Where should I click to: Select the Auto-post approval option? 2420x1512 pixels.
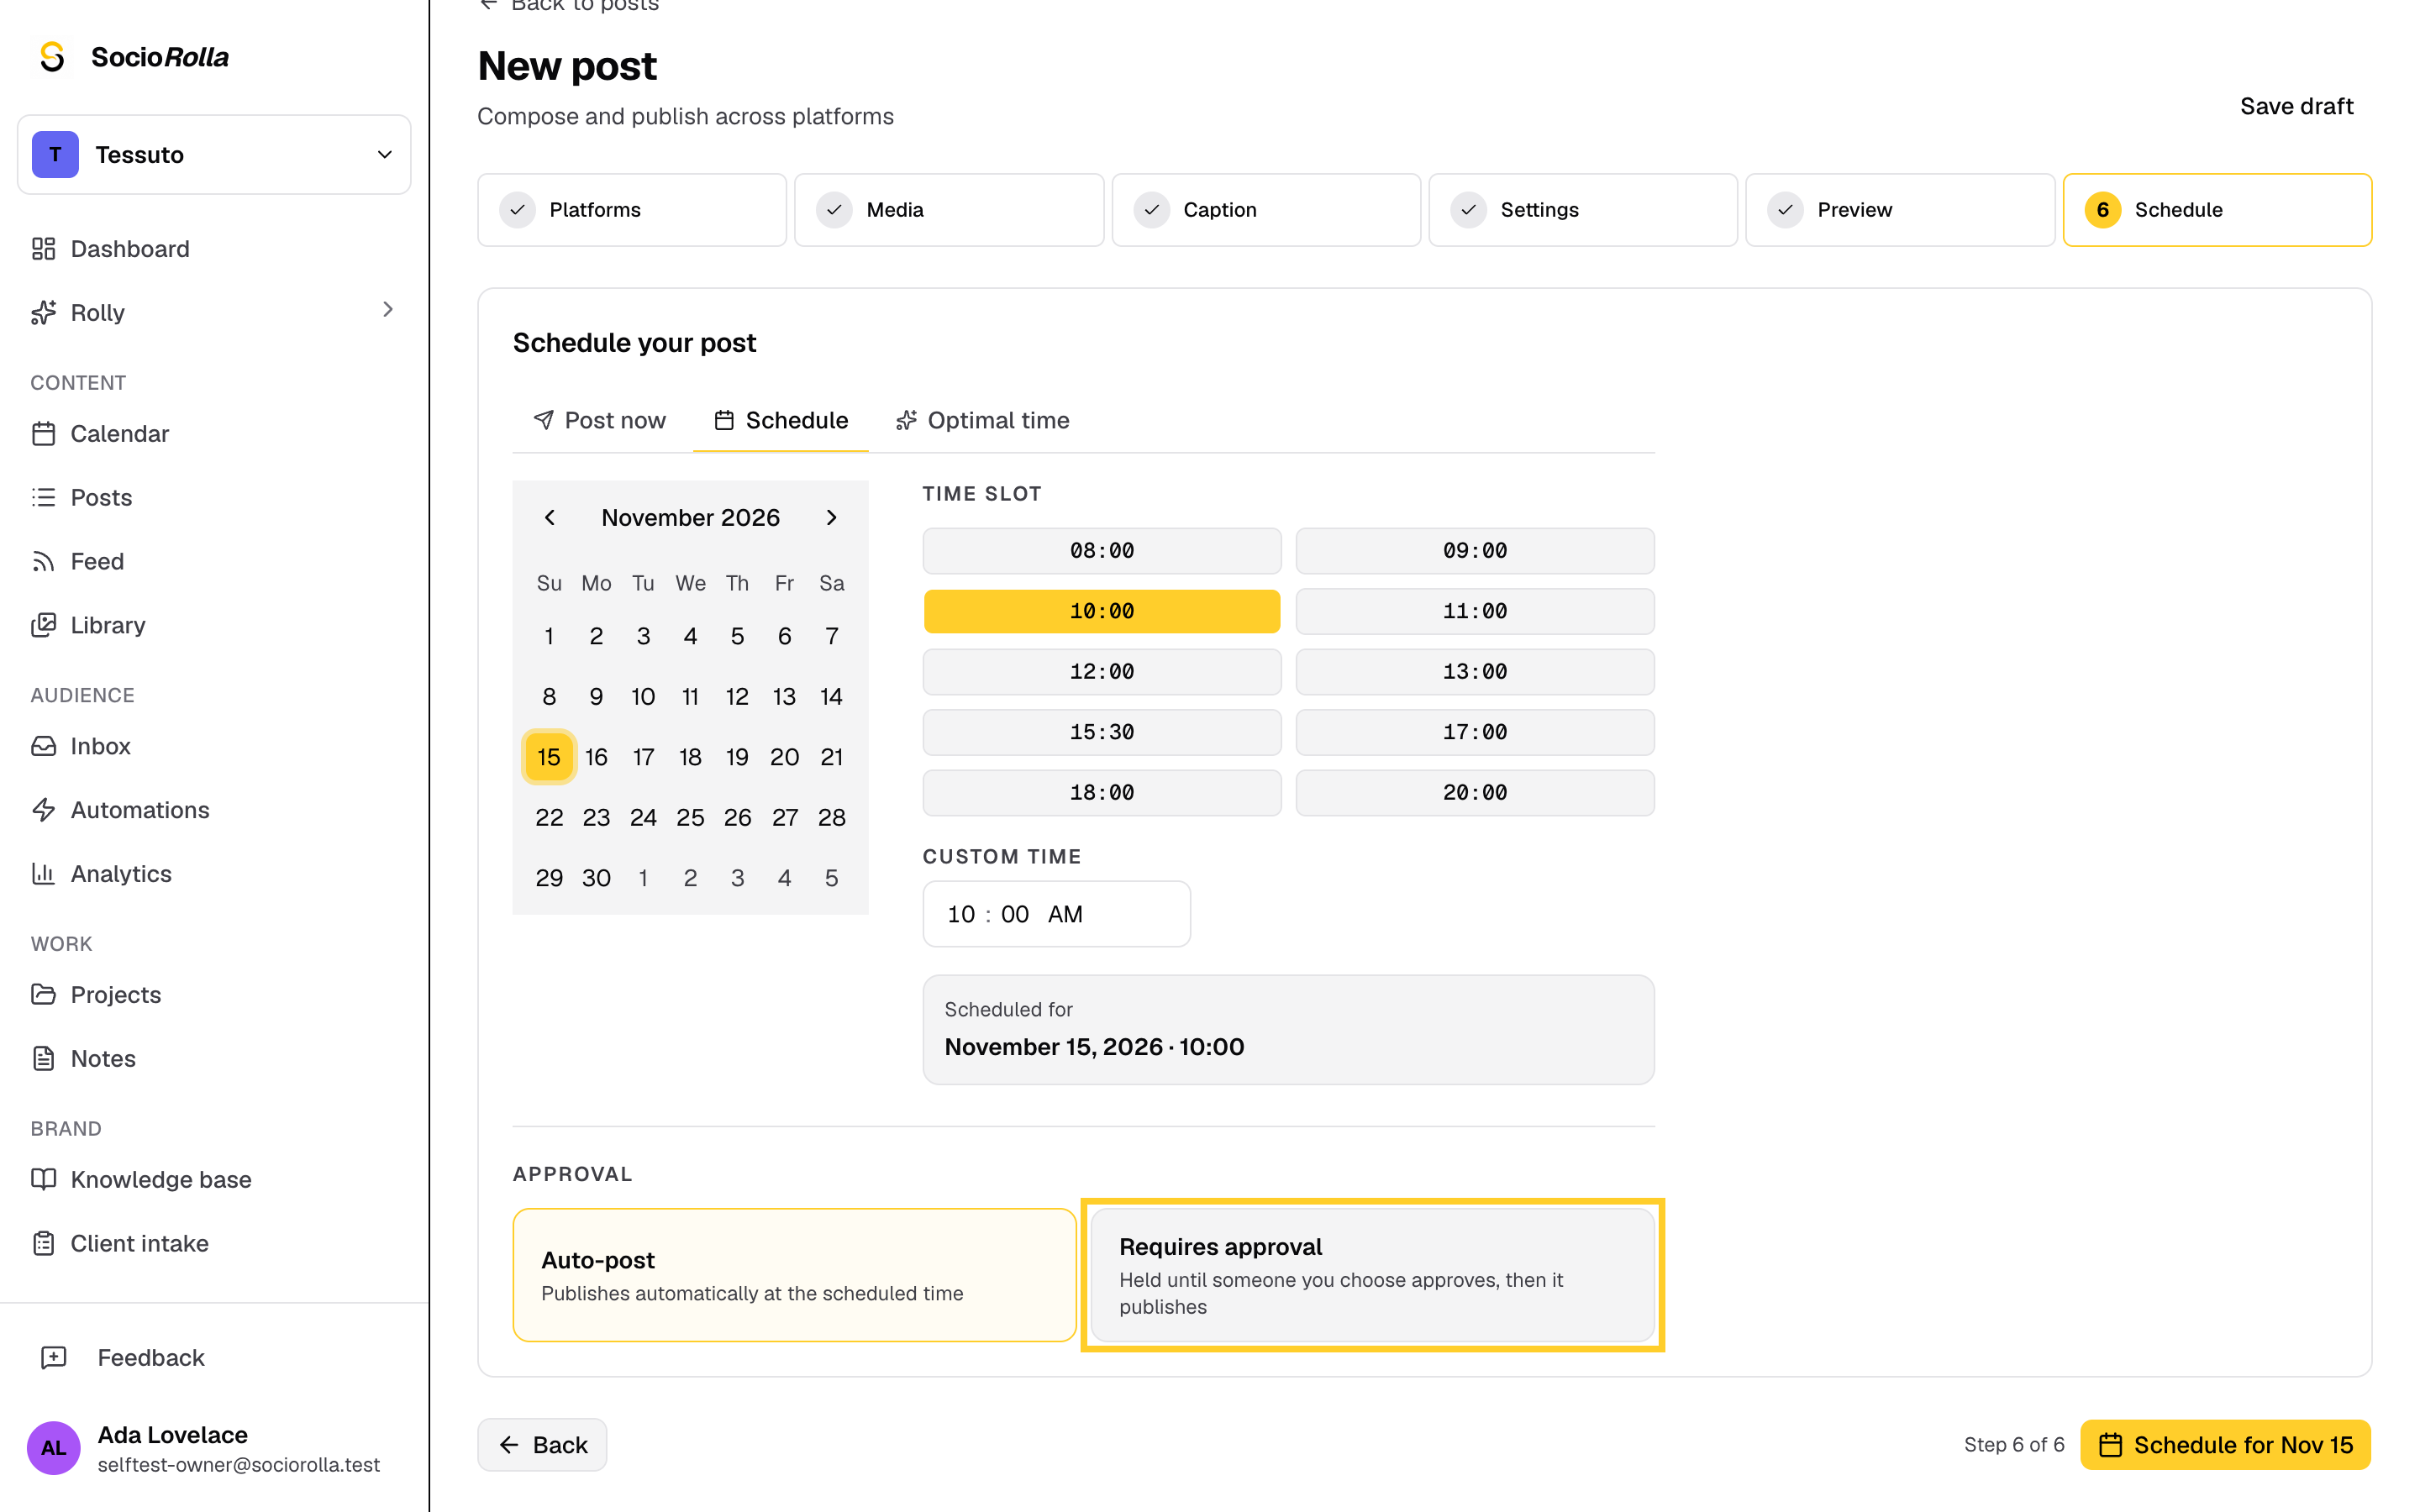tap(794, 1275)
